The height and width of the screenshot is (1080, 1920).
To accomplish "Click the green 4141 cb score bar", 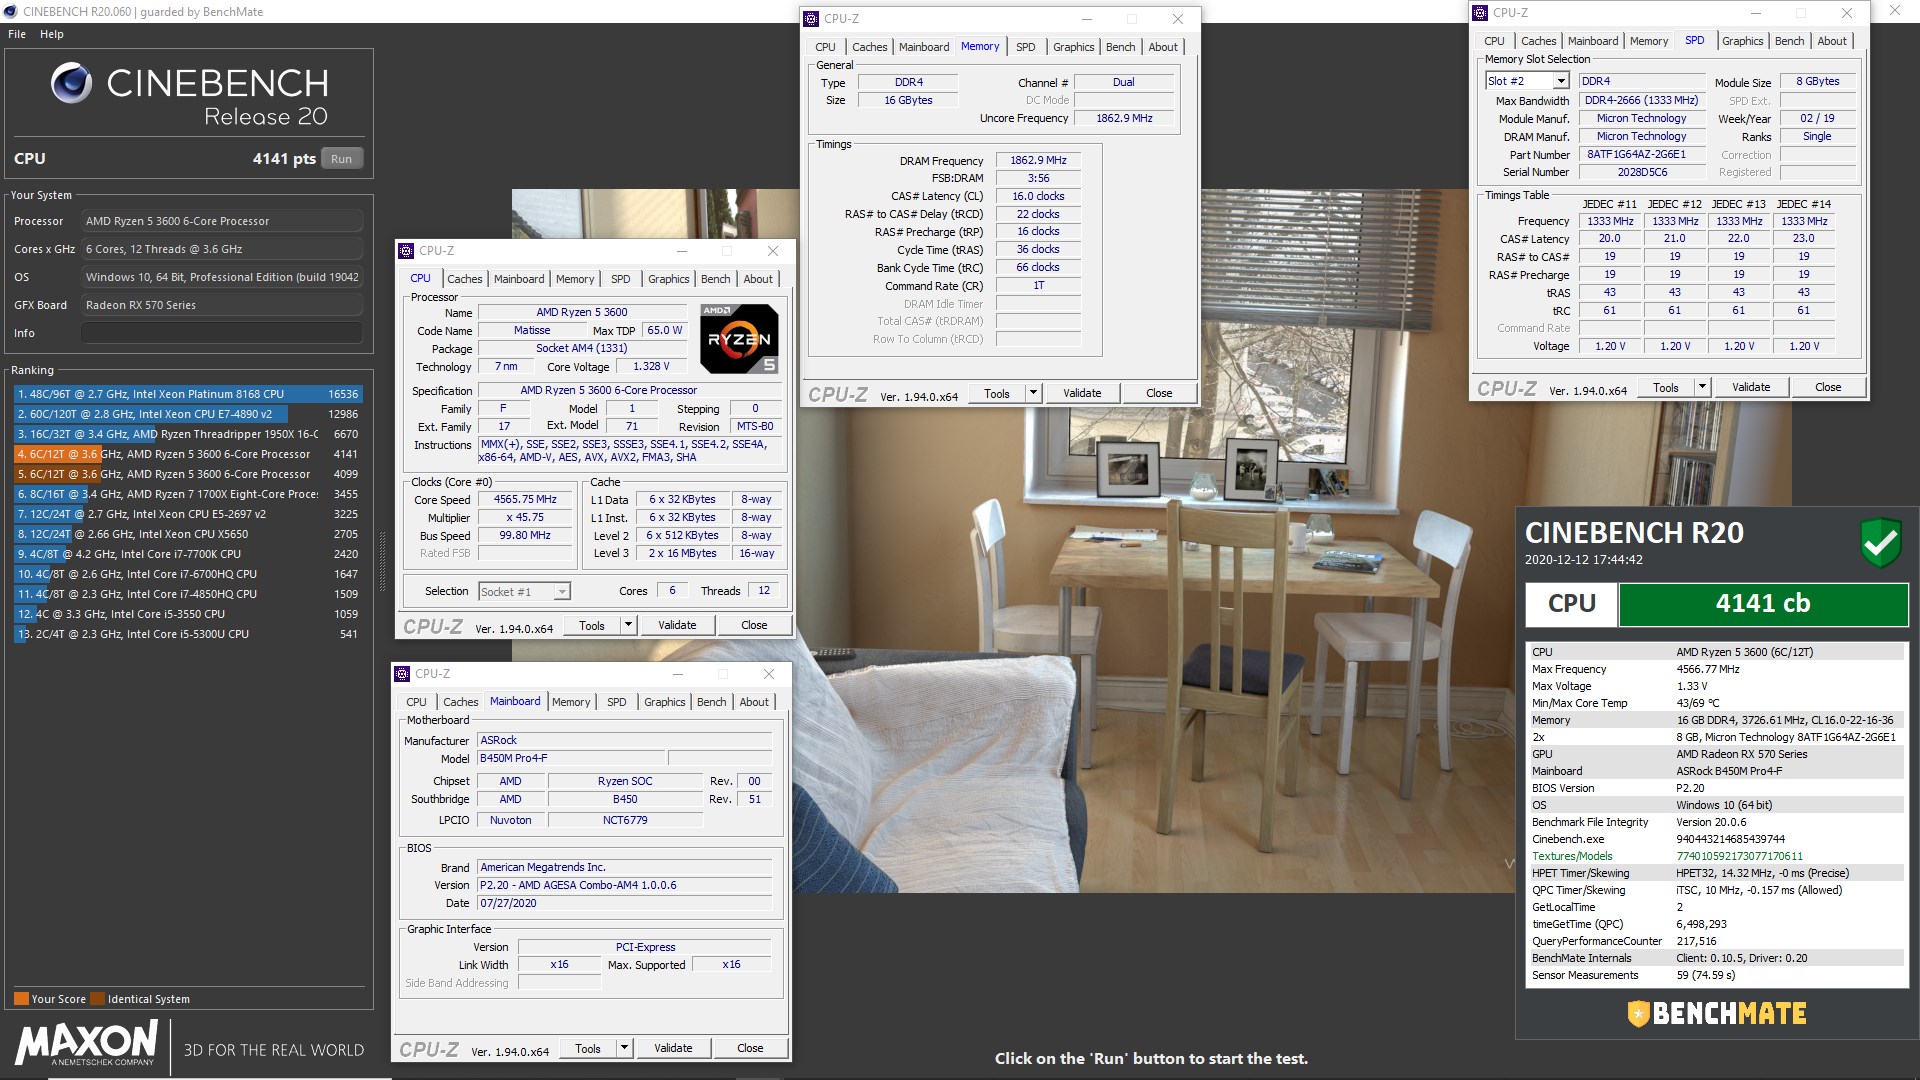I will point(1763,604).
